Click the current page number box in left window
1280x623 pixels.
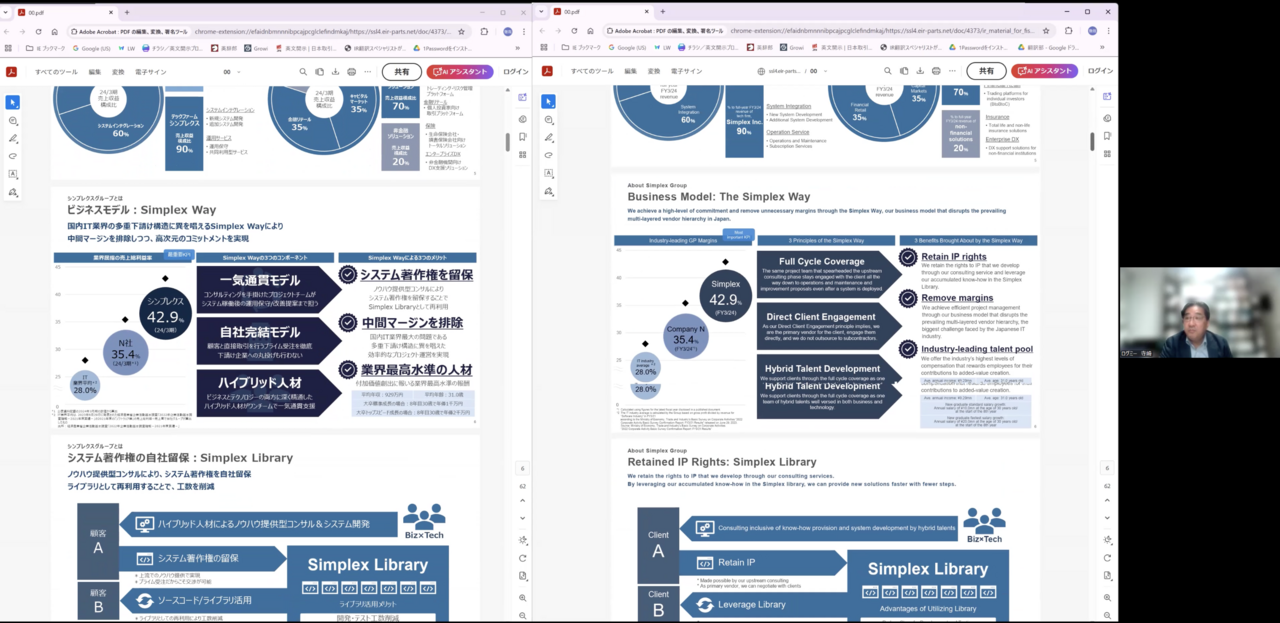522,468
